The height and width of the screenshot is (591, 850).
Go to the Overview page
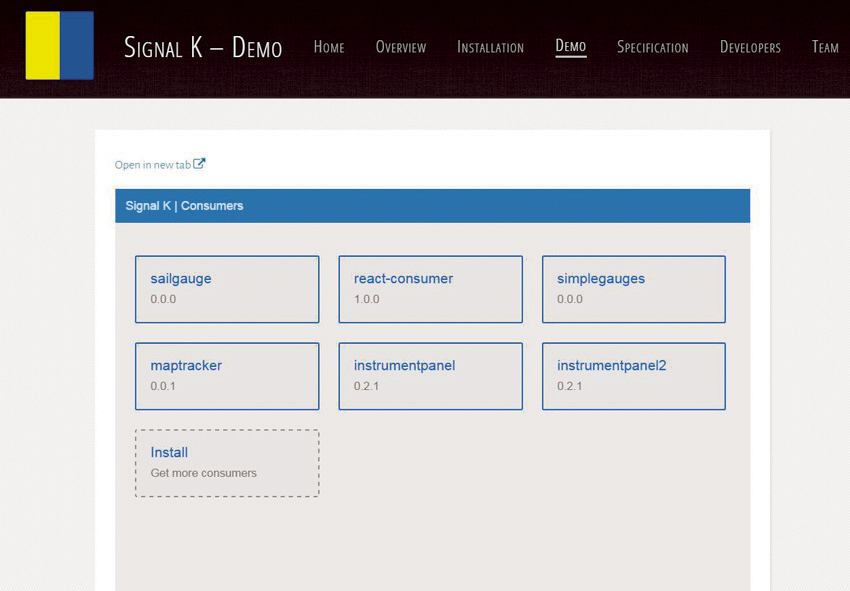point(401,47)
